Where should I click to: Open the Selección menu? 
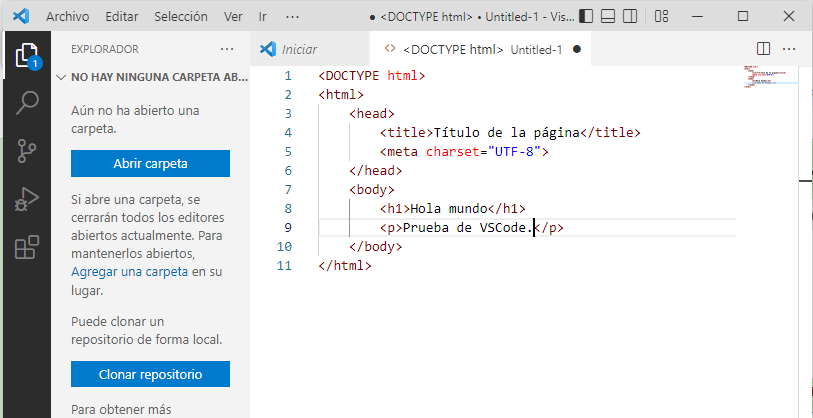click(x=181, y=17)
